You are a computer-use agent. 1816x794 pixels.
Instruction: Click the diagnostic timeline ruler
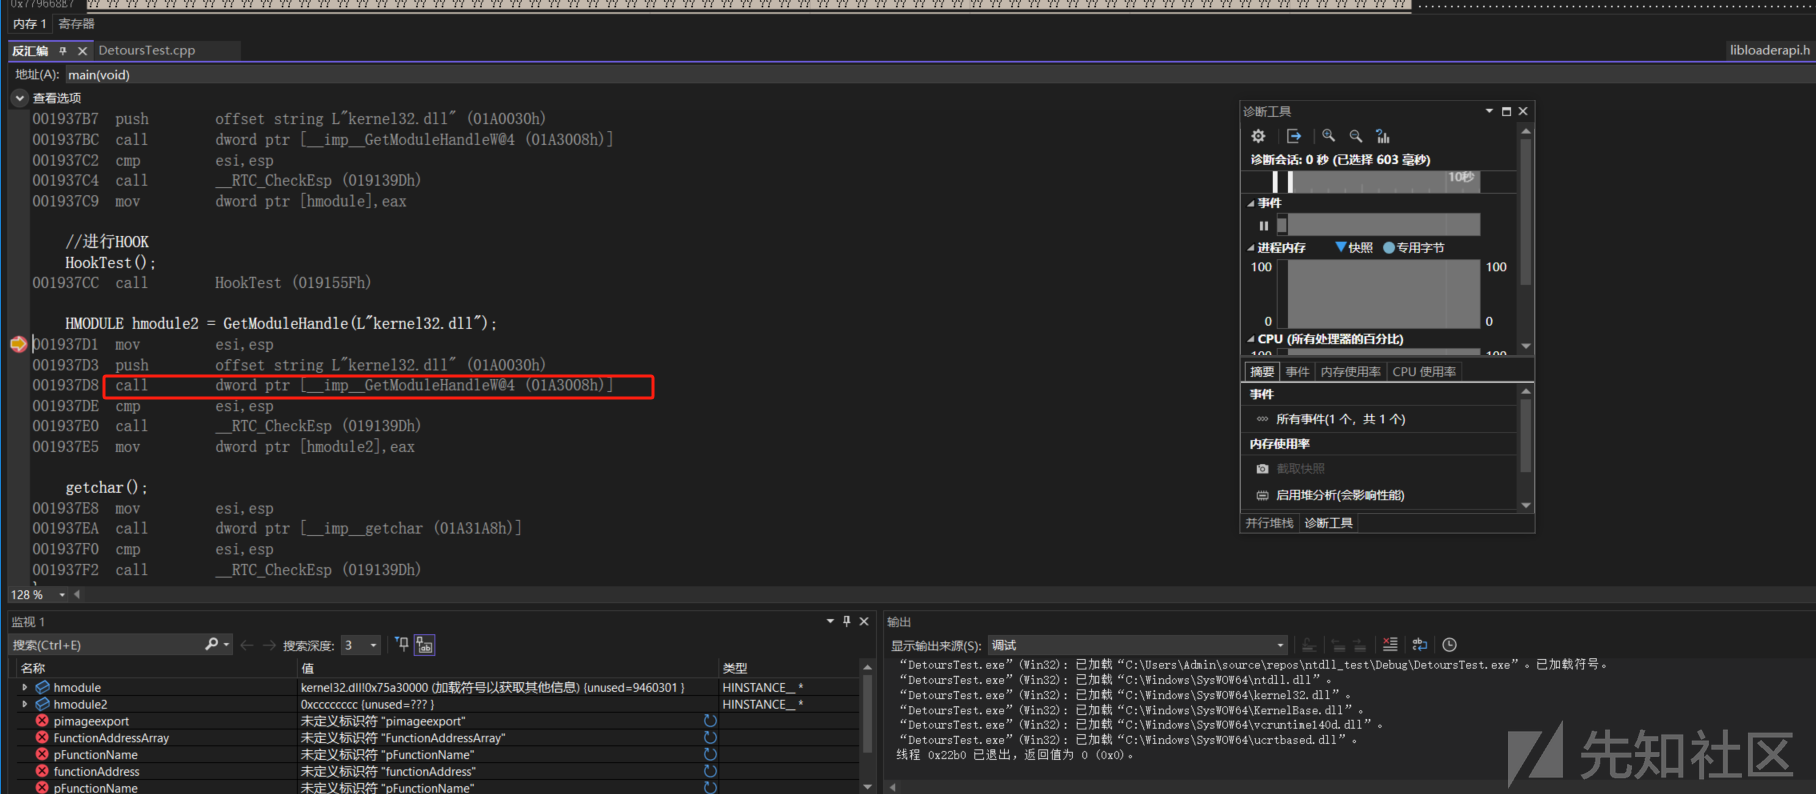click(x=1379, y=180)
